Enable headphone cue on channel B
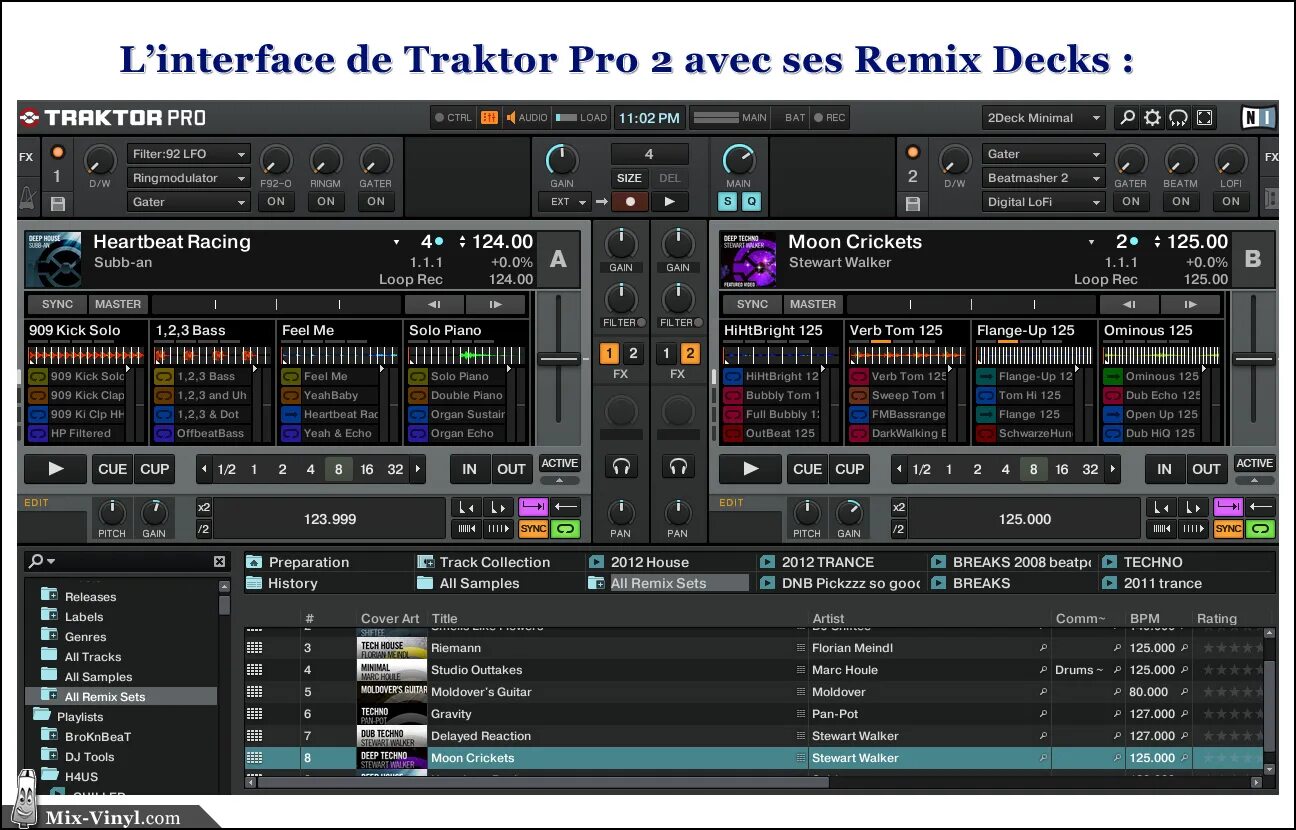Viewport: 1296px width, 830px height. 678,467
